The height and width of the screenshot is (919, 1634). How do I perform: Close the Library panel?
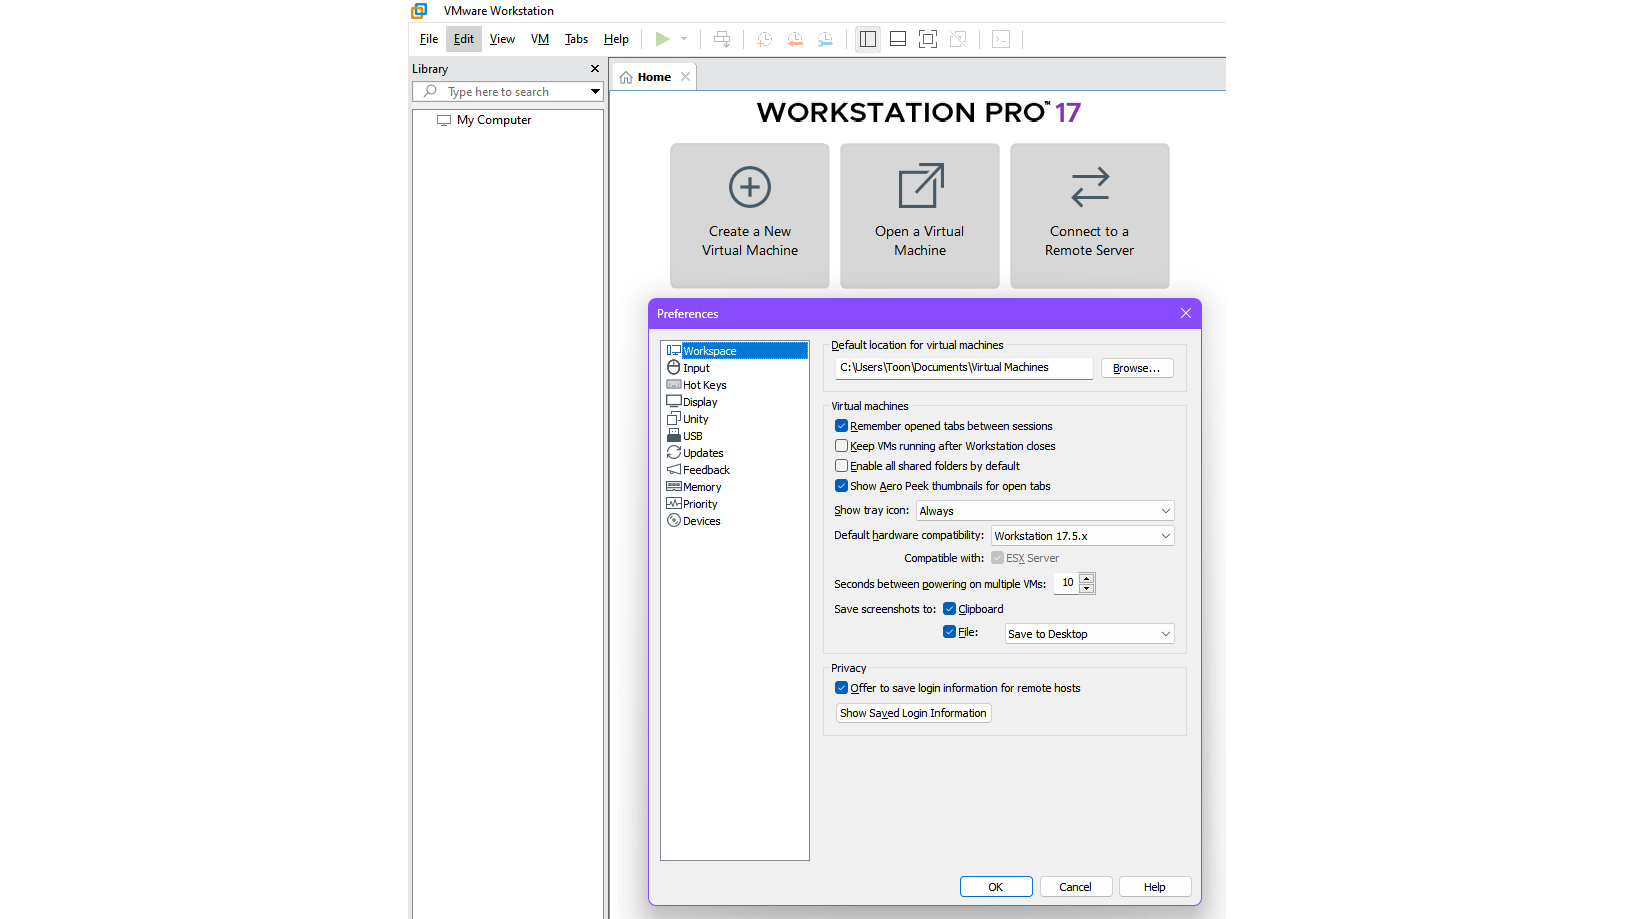(595, 69)
